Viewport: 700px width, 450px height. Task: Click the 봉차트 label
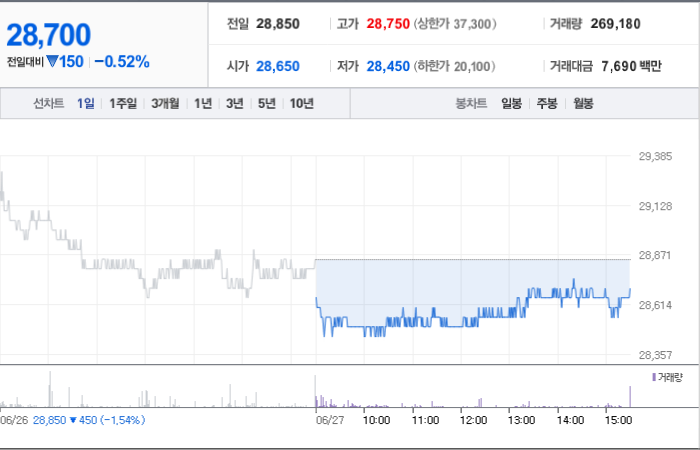point(471,104)
